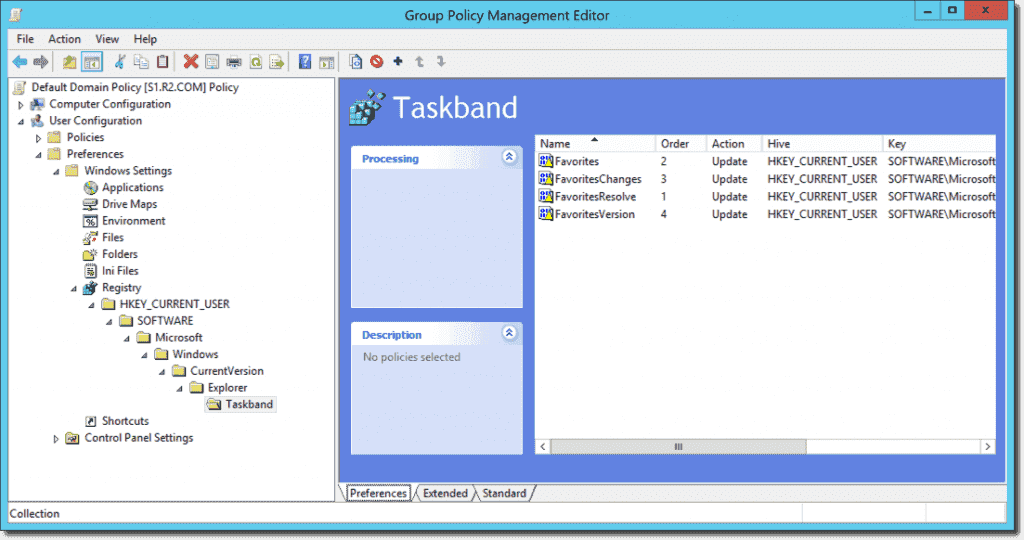Click the Forward arrow toolbar icon
Screen dimensions: 1024x540
(x=40, y=62)
